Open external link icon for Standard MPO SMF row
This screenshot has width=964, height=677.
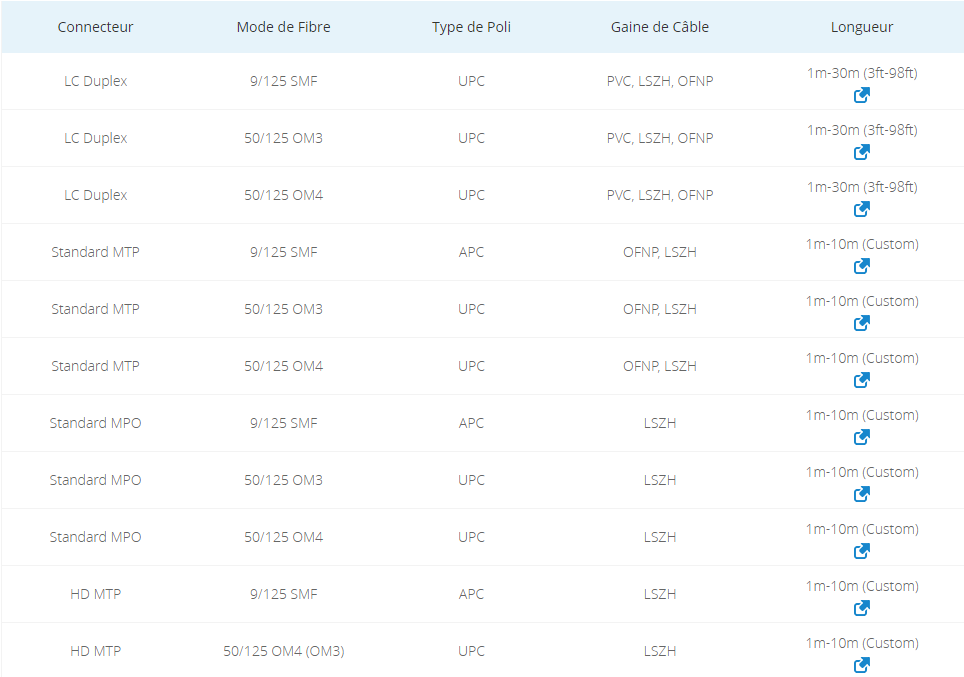861,437
